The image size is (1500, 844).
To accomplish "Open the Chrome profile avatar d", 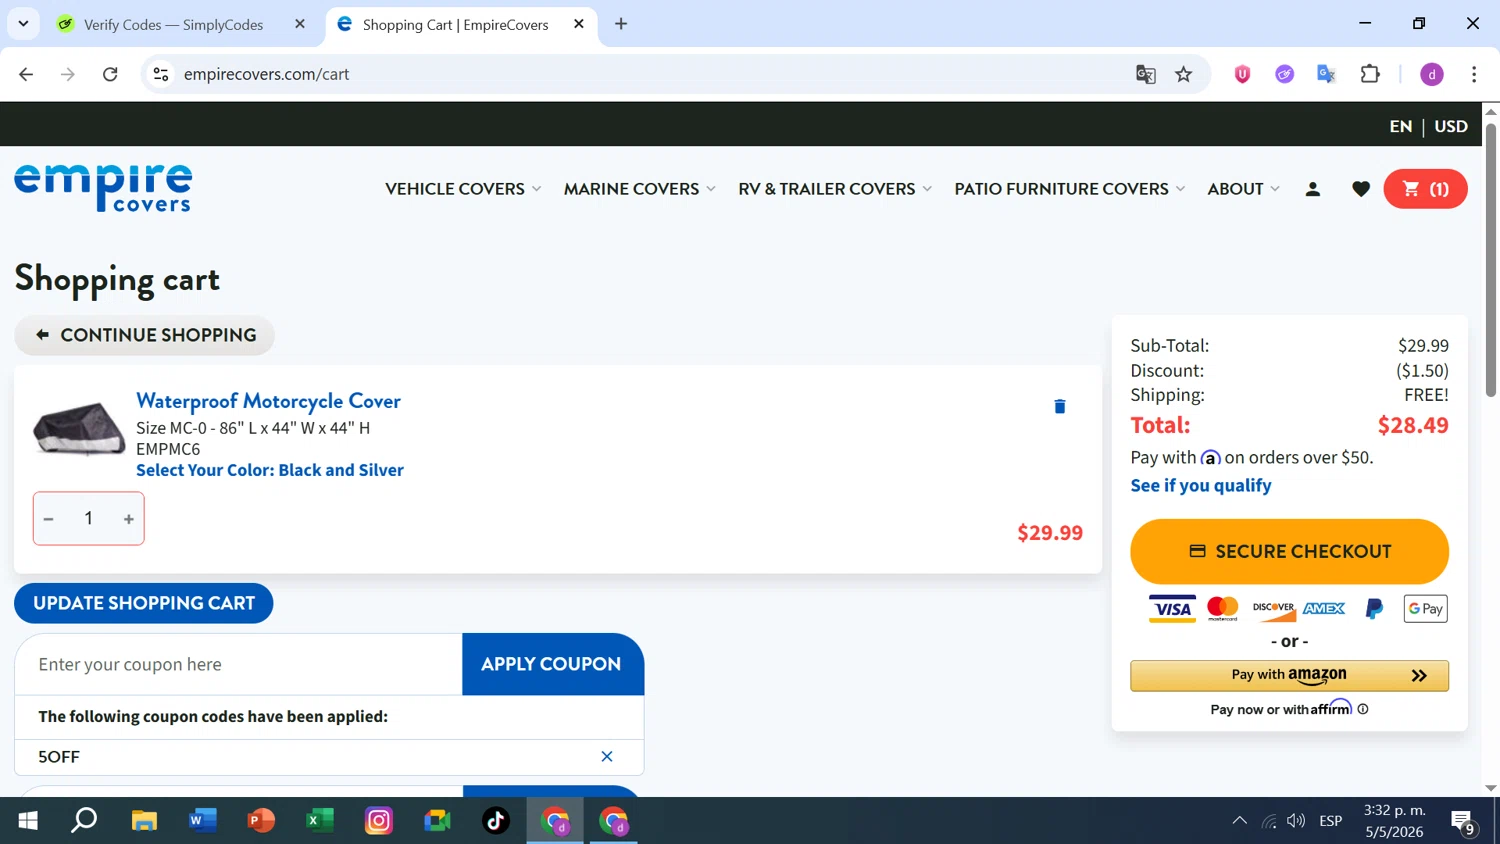I will [1432, 74].
